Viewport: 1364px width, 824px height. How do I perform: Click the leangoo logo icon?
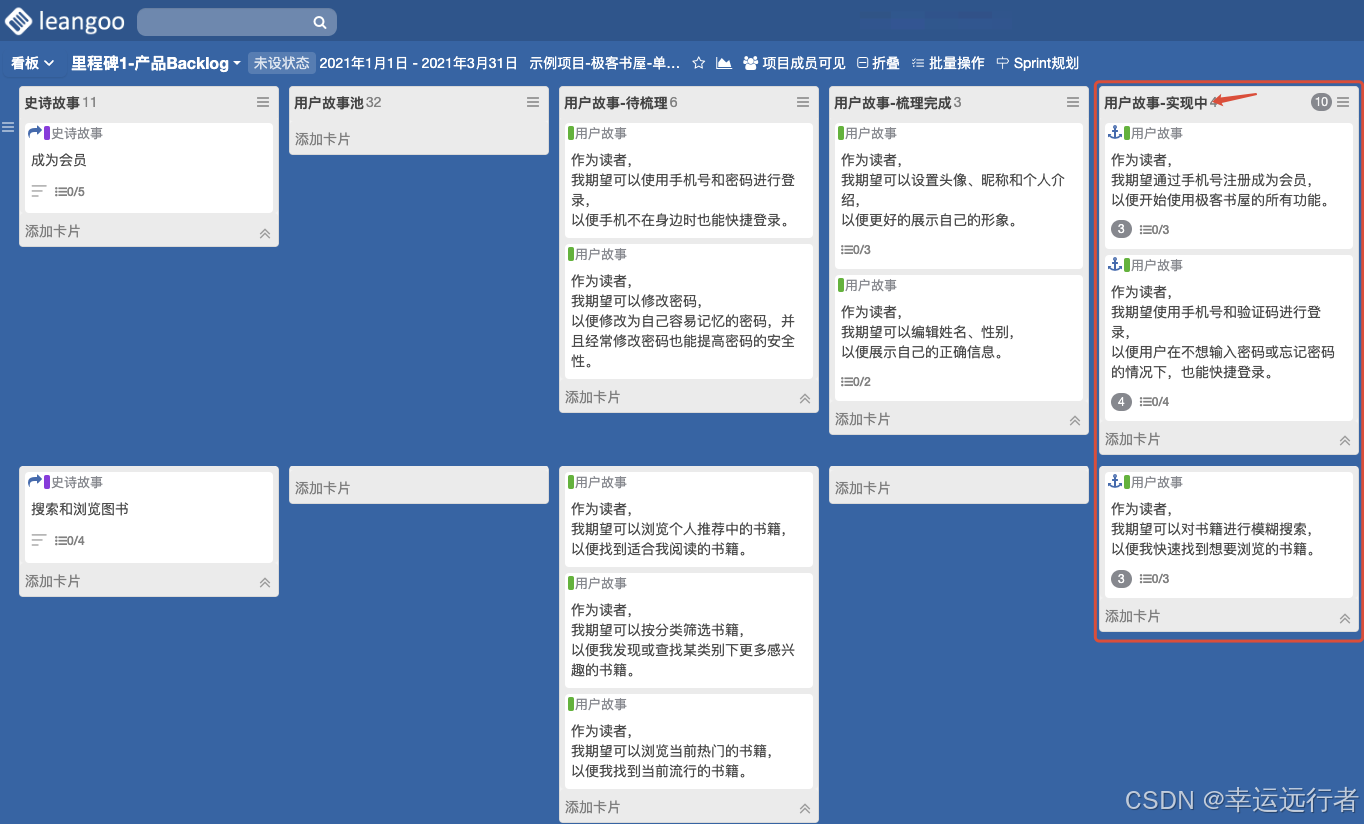point(18,20)
